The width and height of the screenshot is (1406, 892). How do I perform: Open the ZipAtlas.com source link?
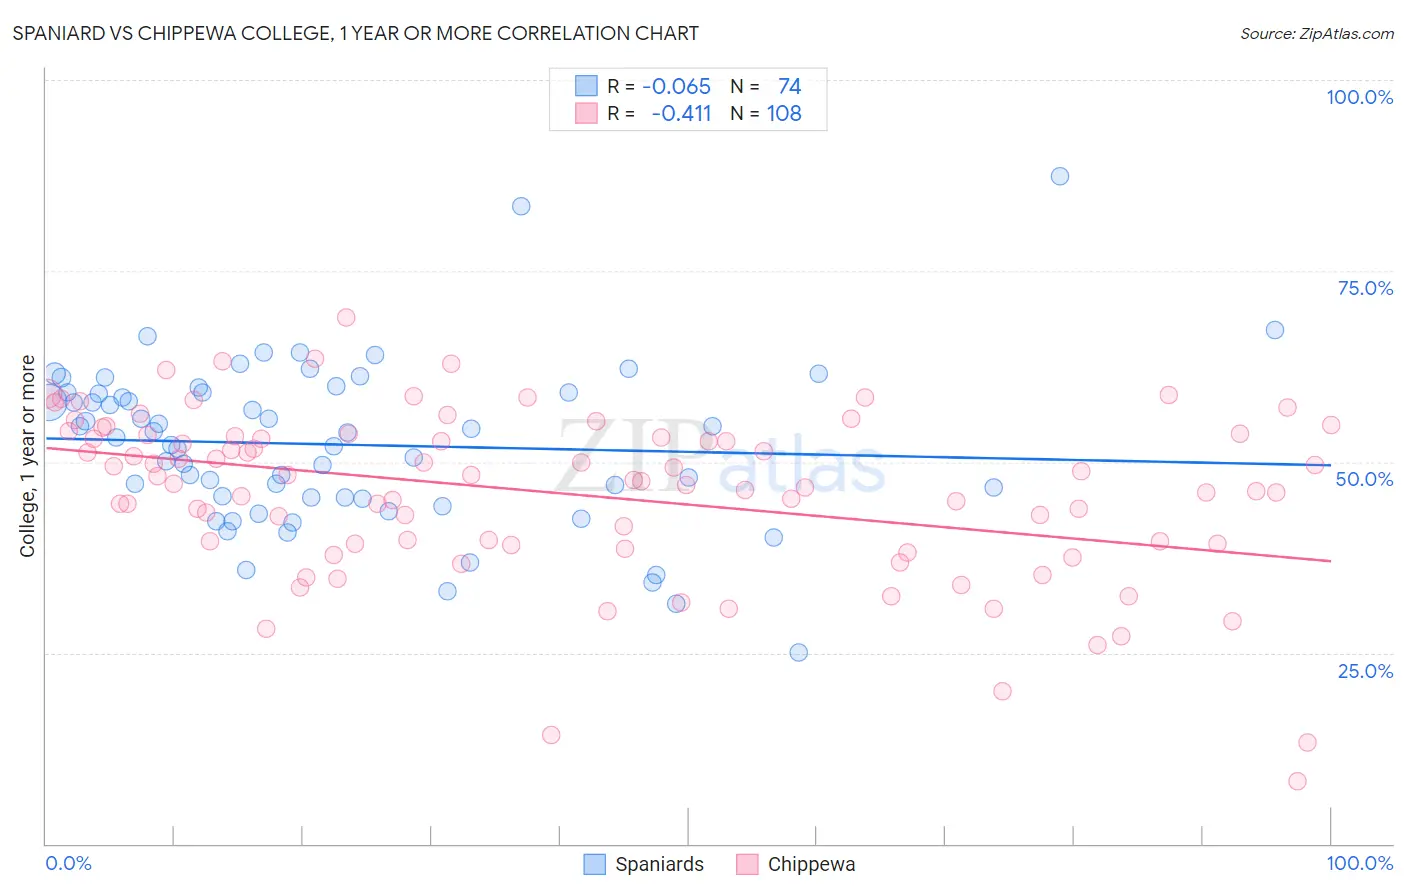coord(1317,33)
